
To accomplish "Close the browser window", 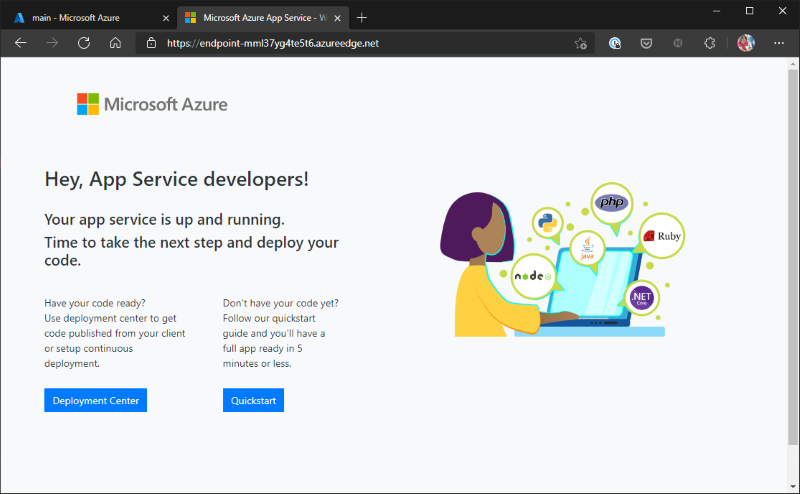I will [x=782, y=11].
